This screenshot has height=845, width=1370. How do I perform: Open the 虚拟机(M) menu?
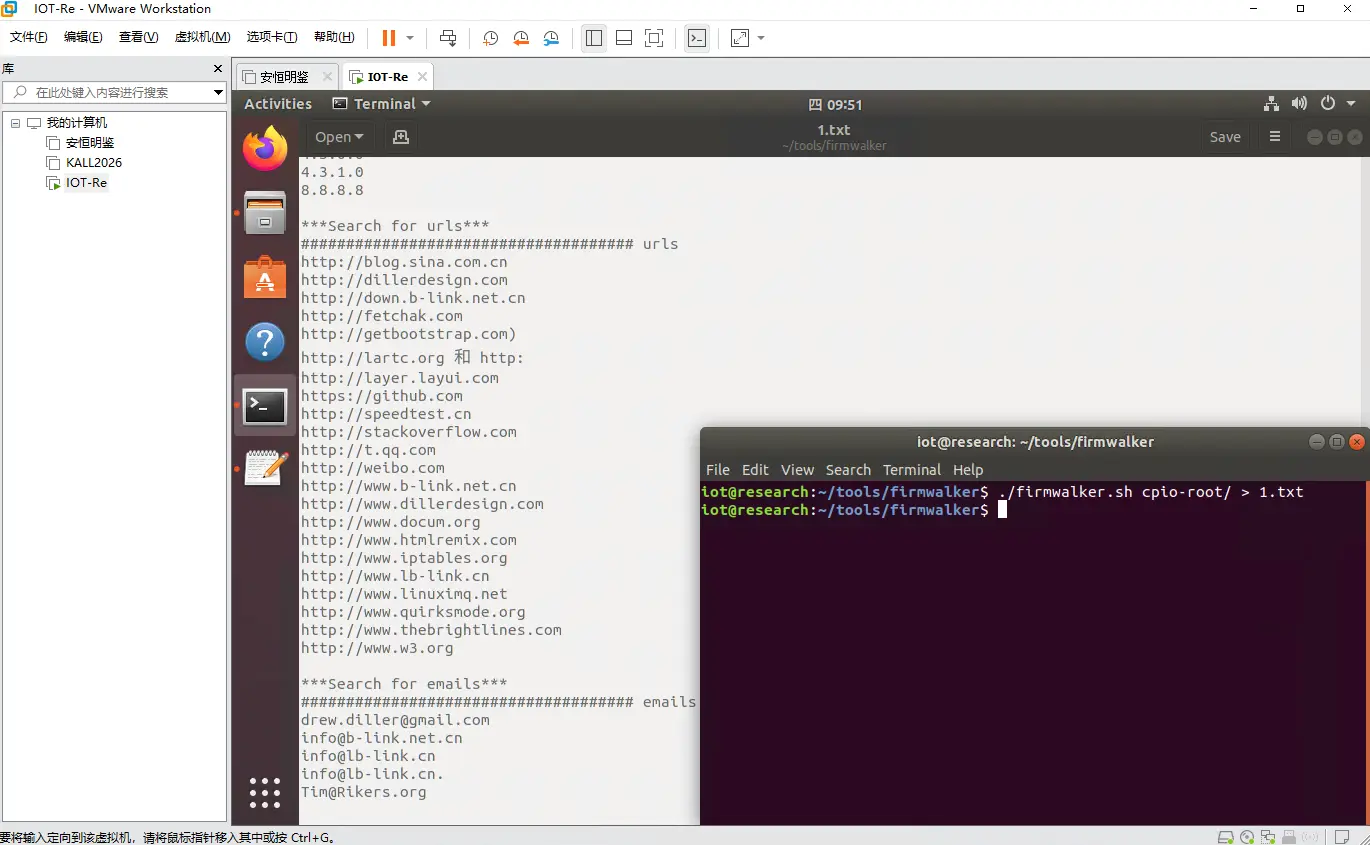[203, 37]
